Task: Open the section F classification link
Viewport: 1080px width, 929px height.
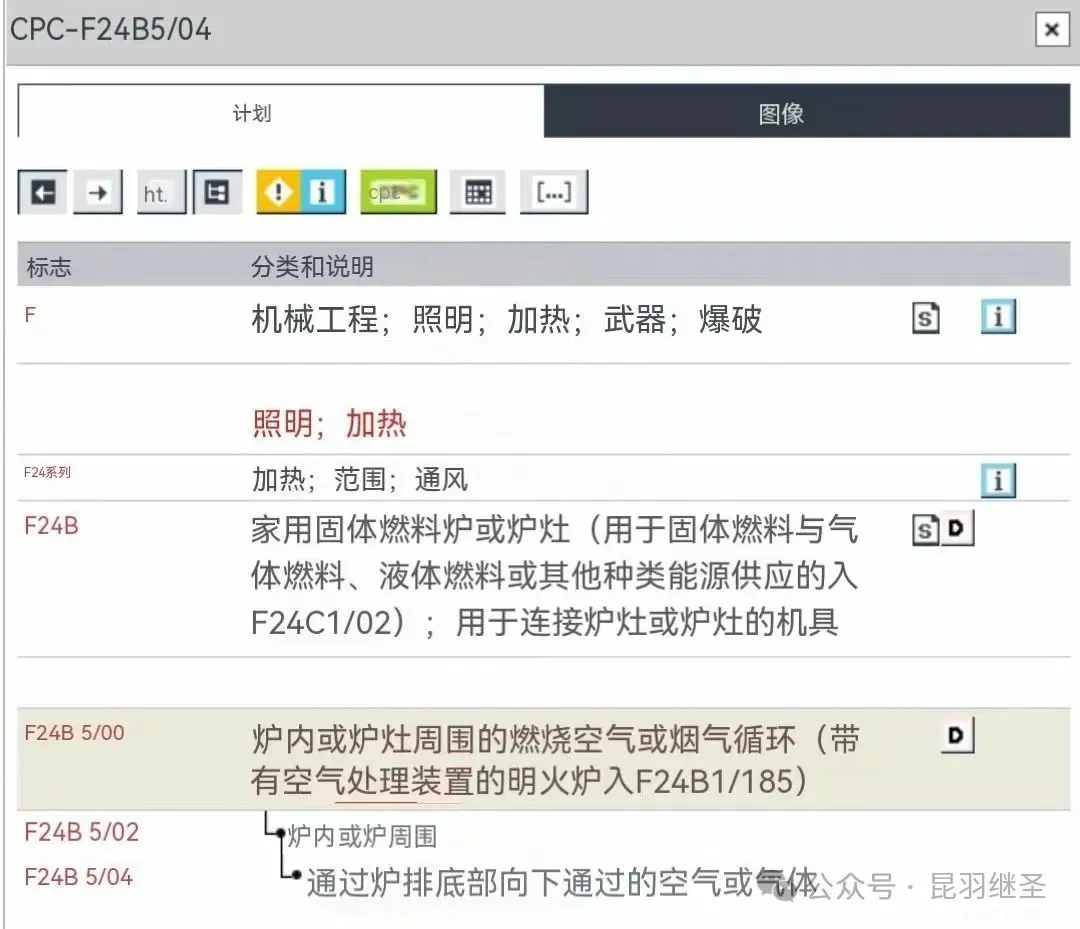Action: pyautogui.click(x=30, y=315)
